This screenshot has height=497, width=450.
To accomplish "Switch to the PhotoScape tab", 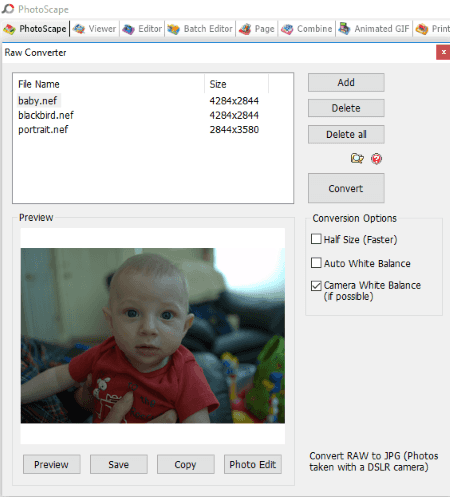I will tap(35, 29).
